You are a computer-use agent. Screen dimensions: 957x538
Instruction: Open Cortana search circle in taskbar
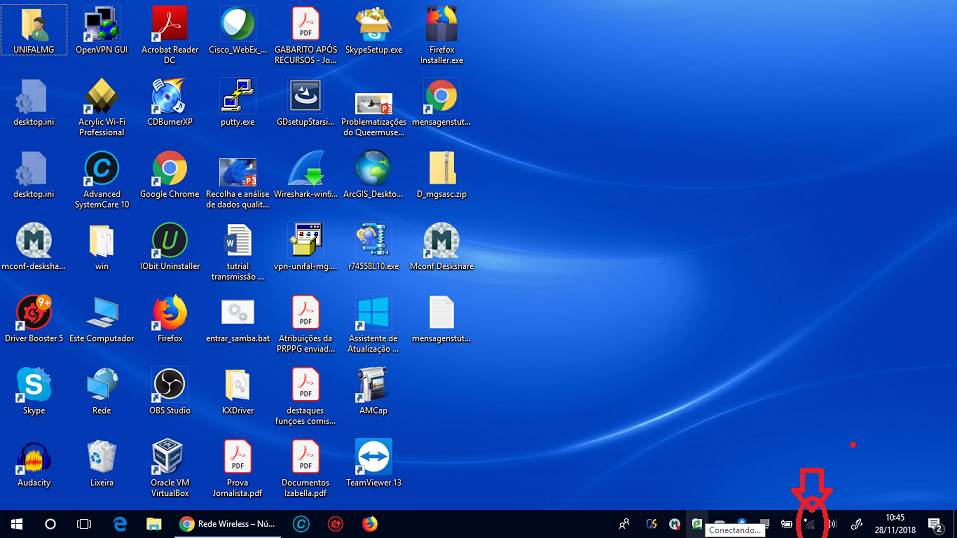tap(50, 524)
